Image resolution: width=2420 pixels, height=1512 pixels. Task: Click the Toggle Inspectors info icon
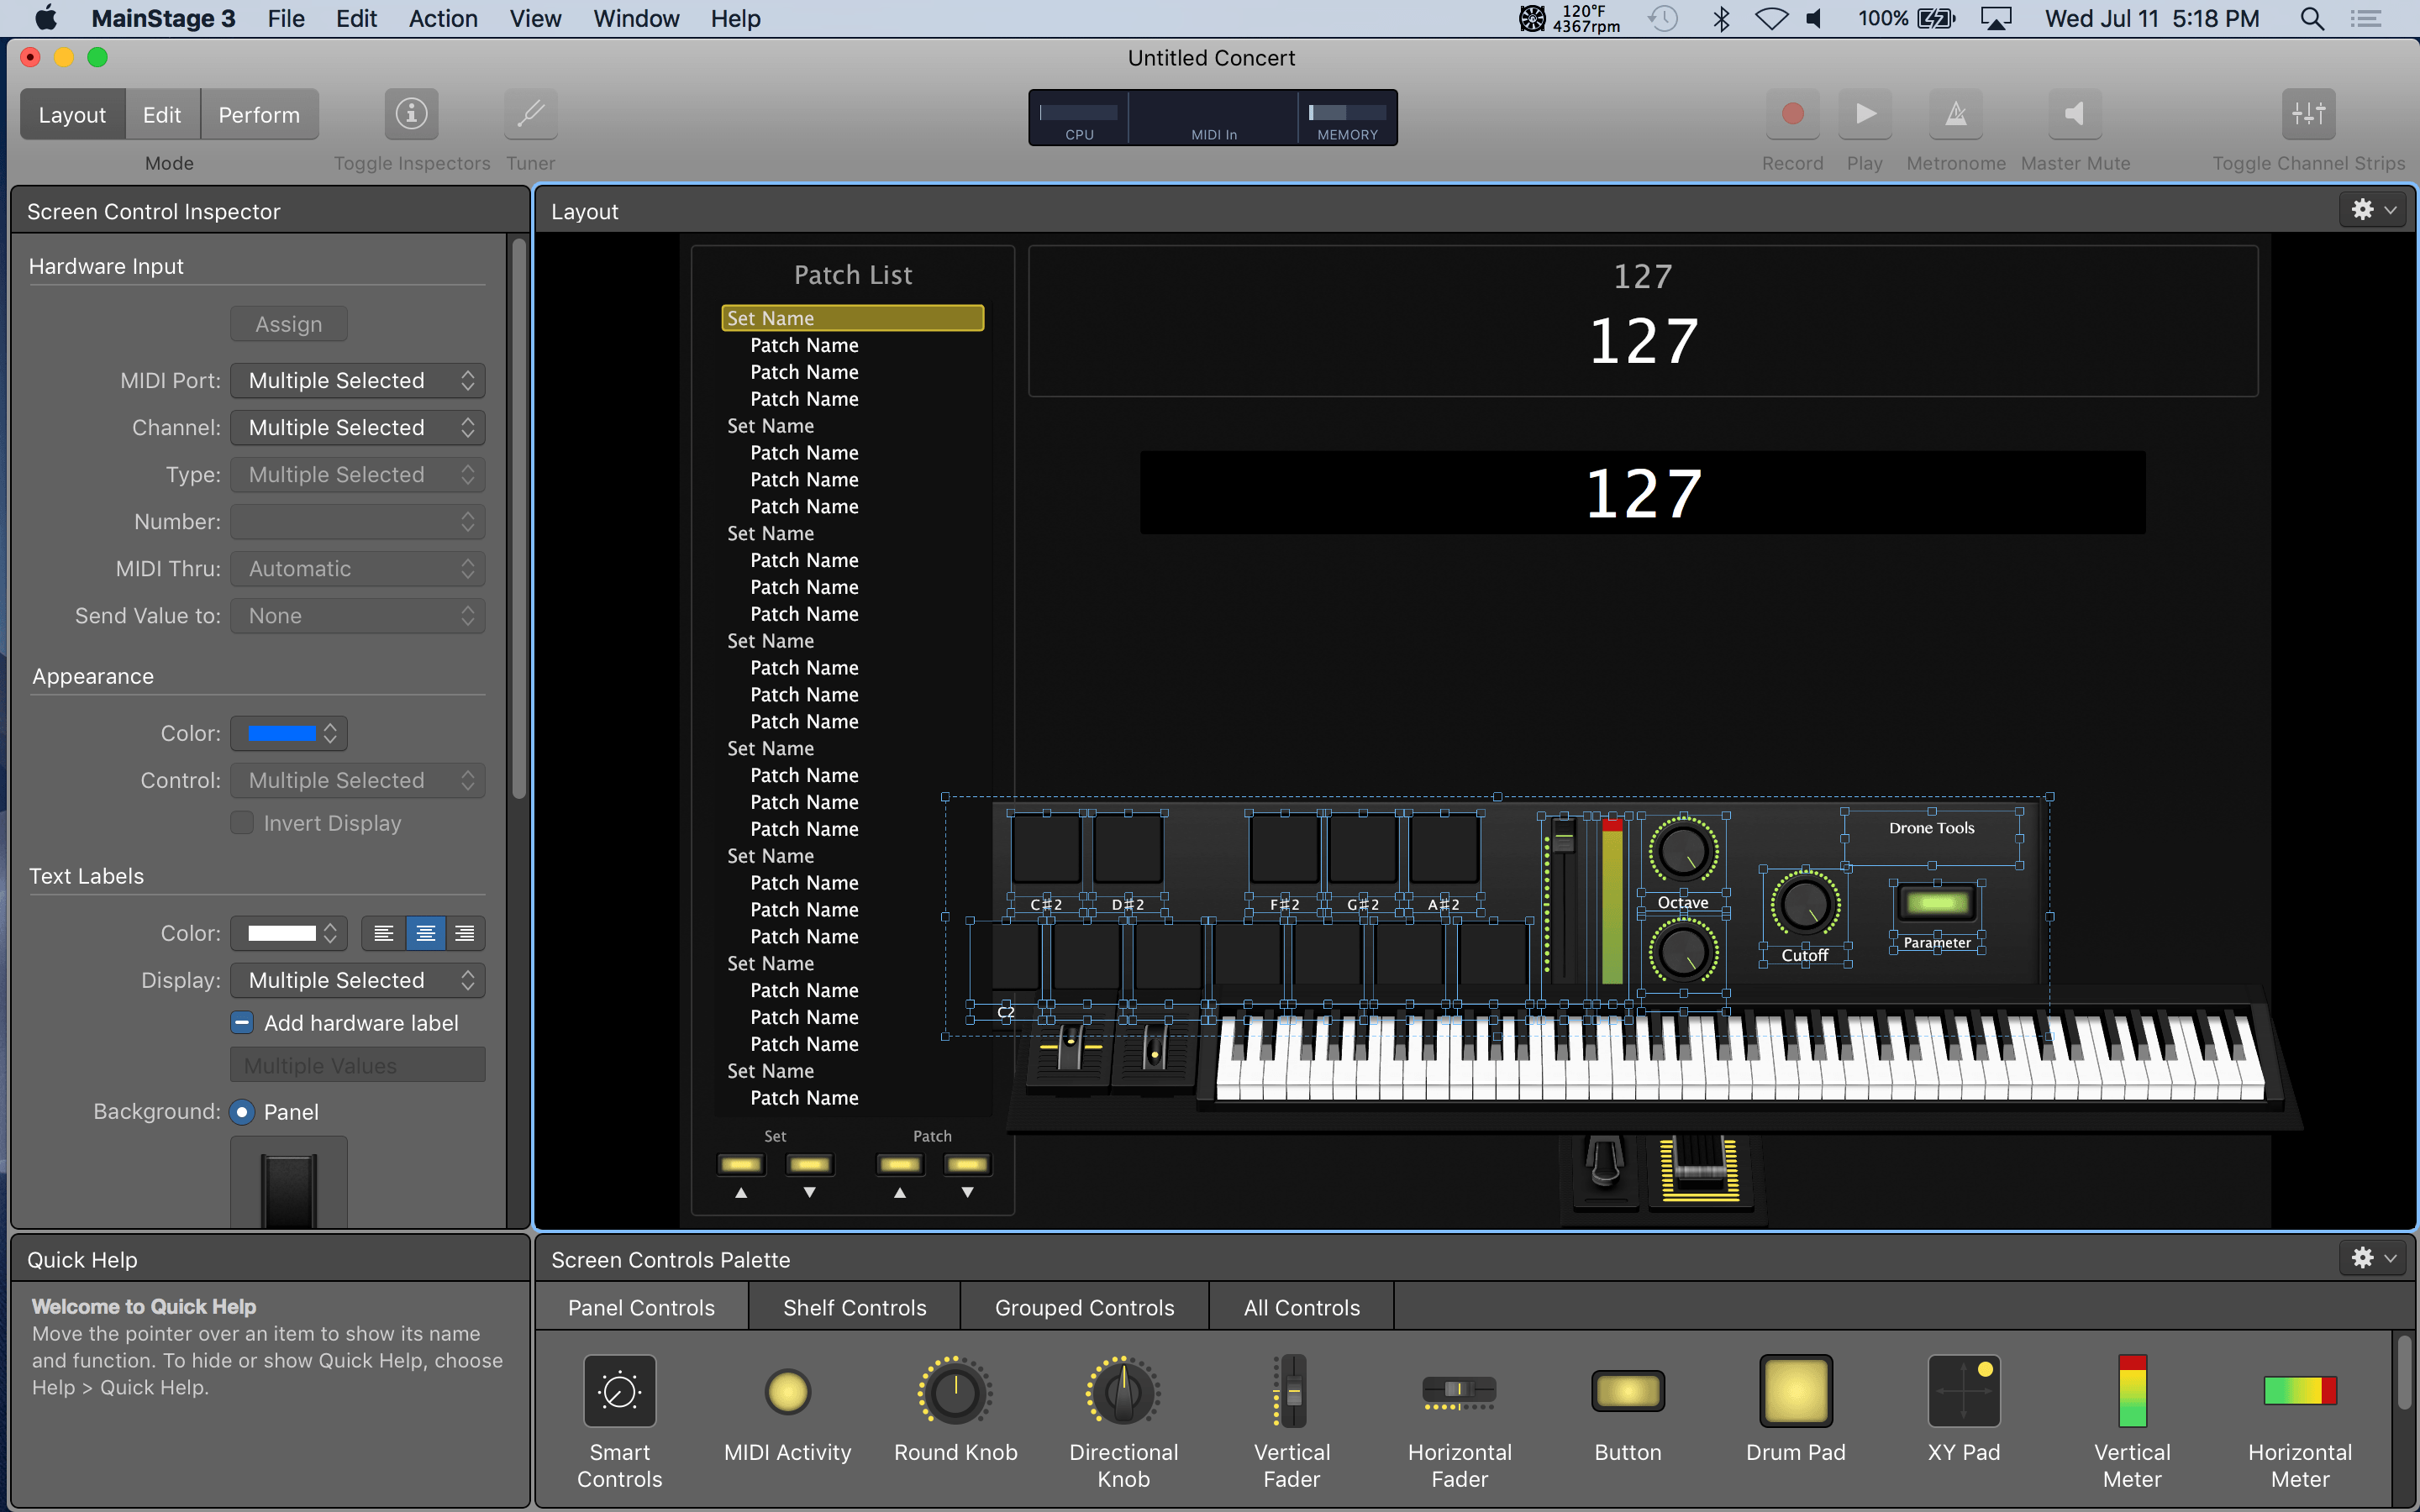point(411,114)
